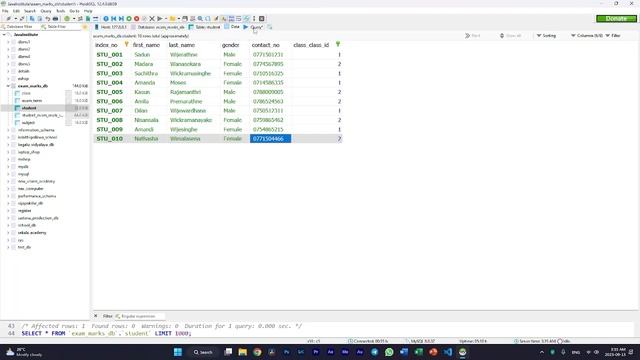Cancel editing with the black X icon
Image resolution: width=640 pixels, height=360 pixels.
point(152,19)
